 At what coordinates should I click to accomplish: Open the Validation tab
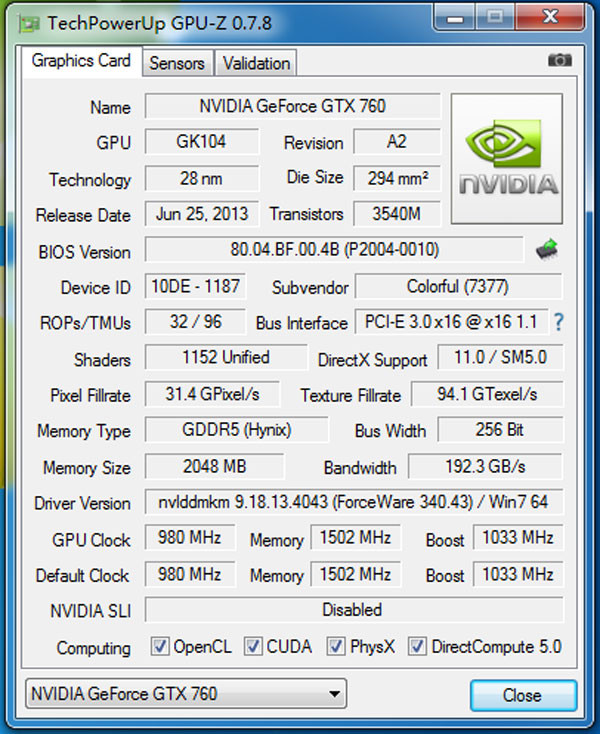click(x=256, y=63)
